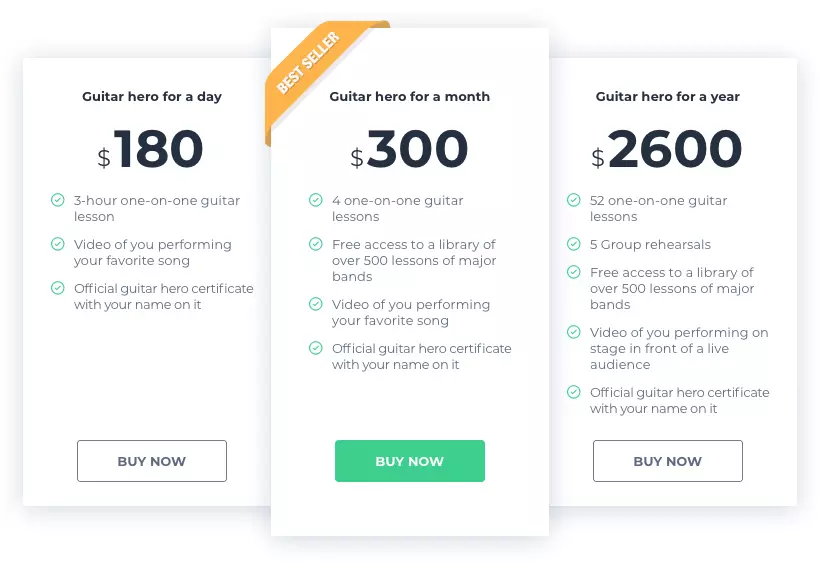Select the Guitar hero for a year heading
The height and width of the screenshot is (586, 820).
(667, 97)
